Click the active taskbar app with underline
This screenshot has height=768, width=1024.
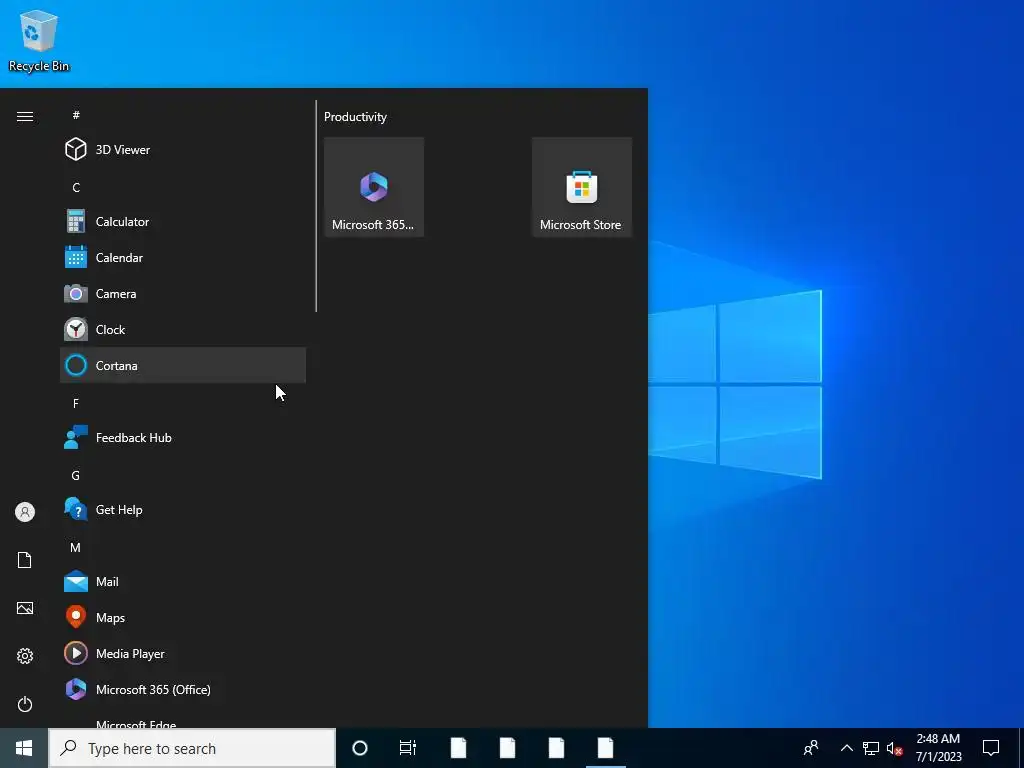pyautogui.click(x=605, y=748)
